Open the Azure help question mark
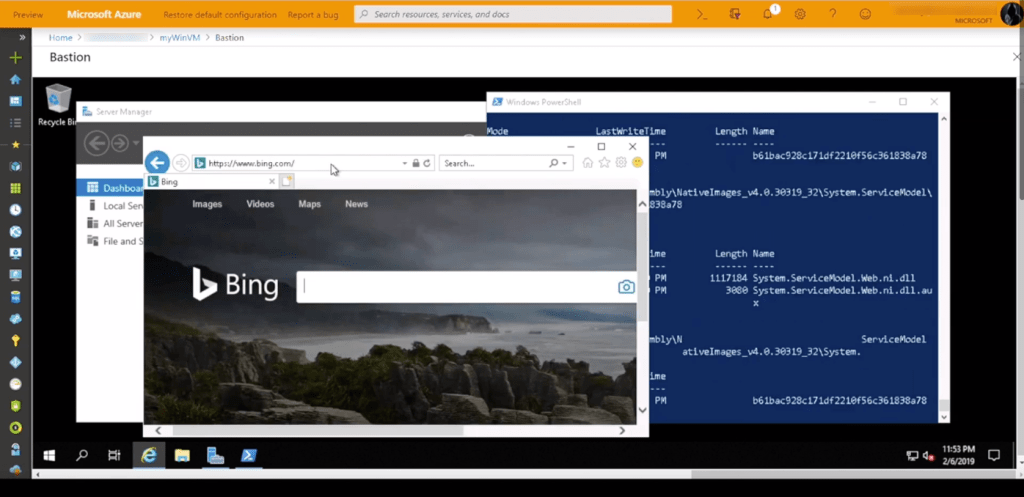The height and width of the screenshot is (497, 1024). [833, 14]
